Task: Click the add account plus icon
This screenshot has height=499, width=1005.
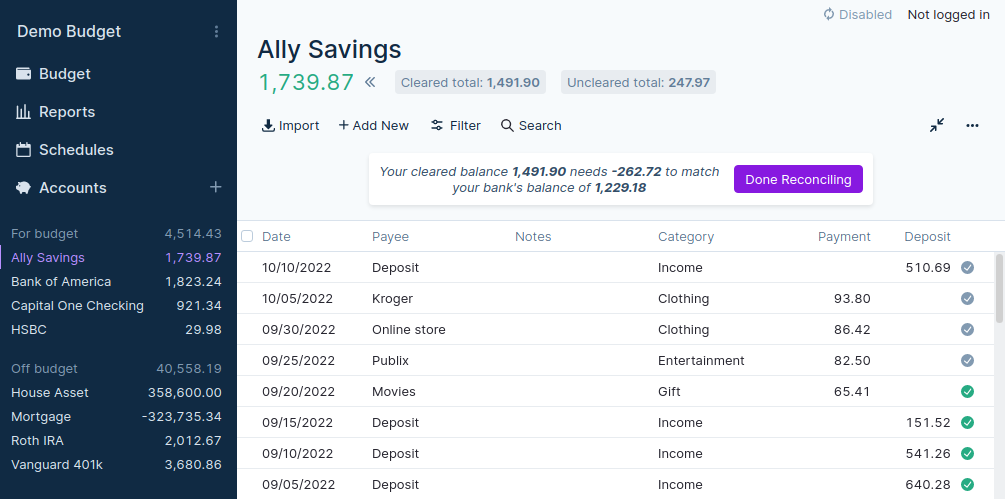Action: 215,187
